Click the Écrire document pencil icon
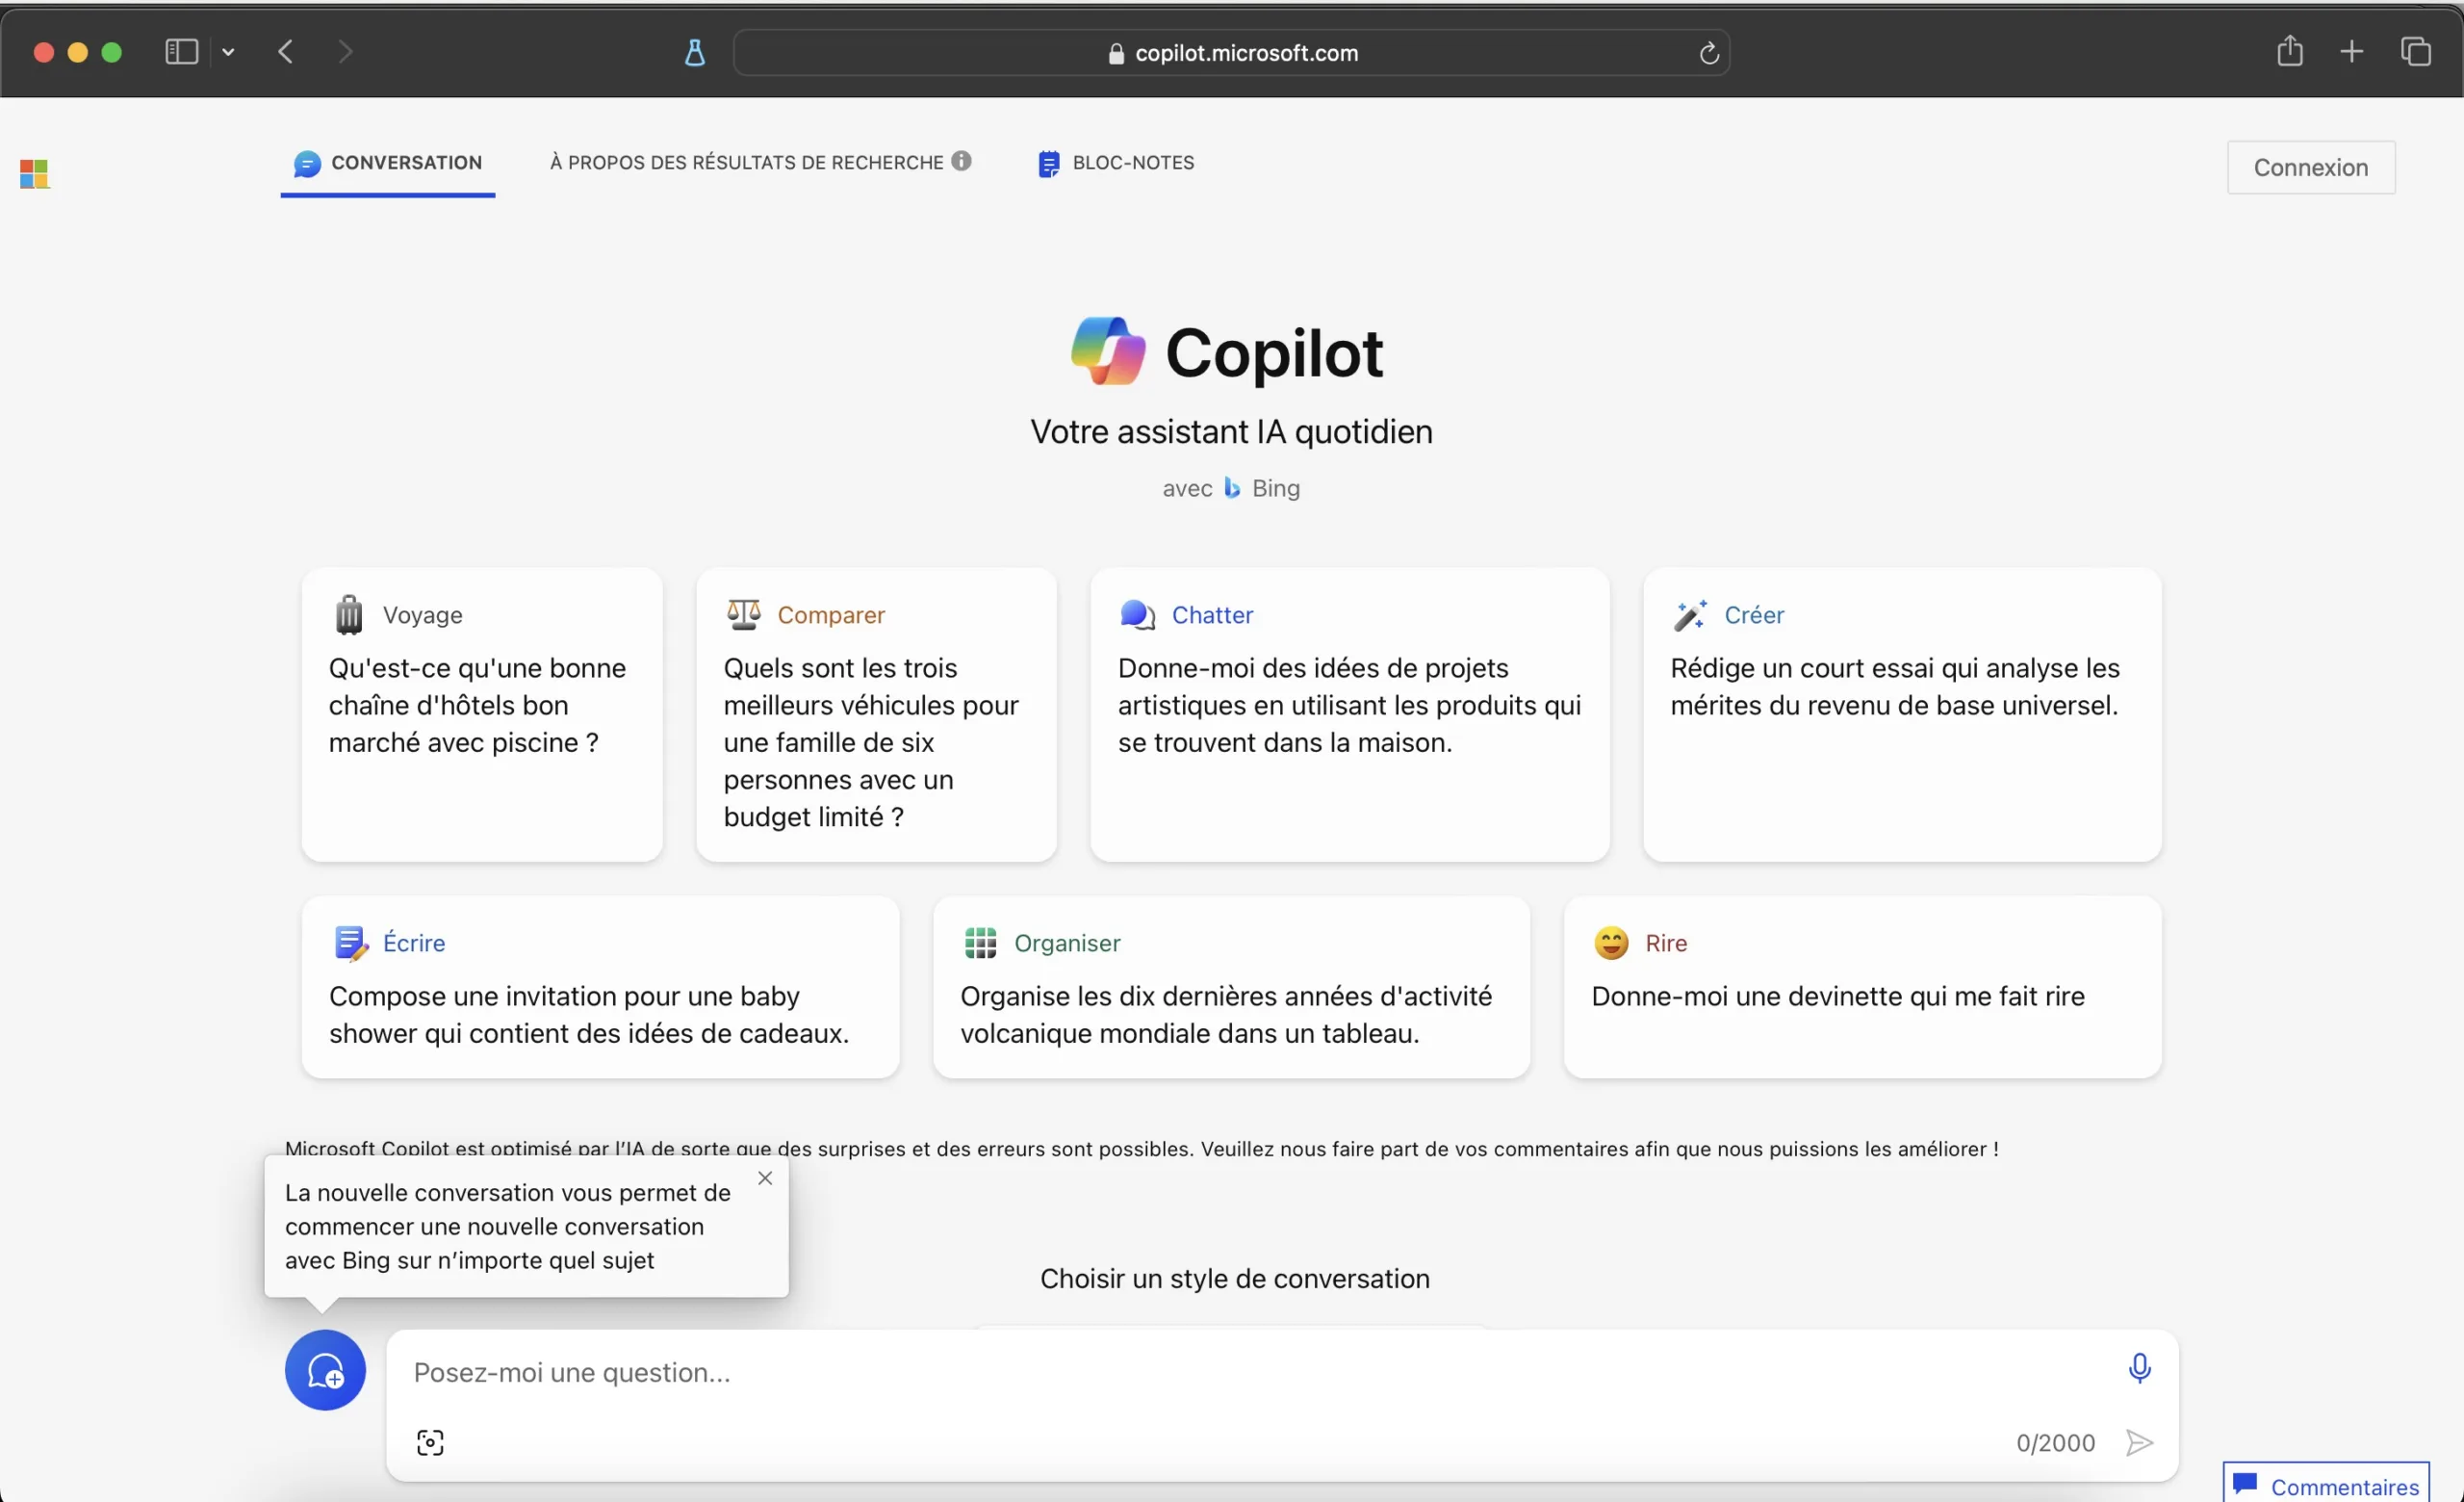2464x1502 pixels. [351, 943]
